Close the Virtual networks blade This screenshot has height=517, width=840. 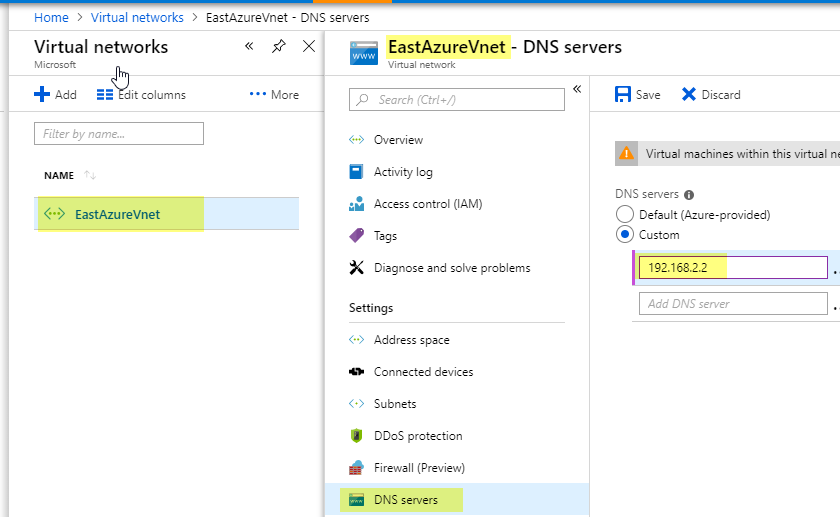(x=309, y=46)
